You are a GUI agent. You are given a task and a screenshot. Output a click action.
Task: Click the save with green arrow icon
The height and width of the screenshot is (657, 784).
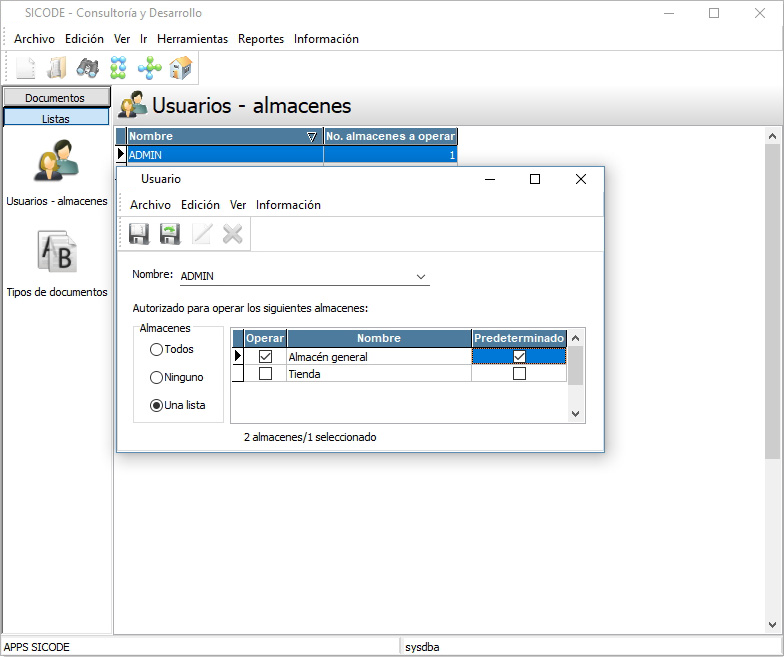(x=170, y=234)
